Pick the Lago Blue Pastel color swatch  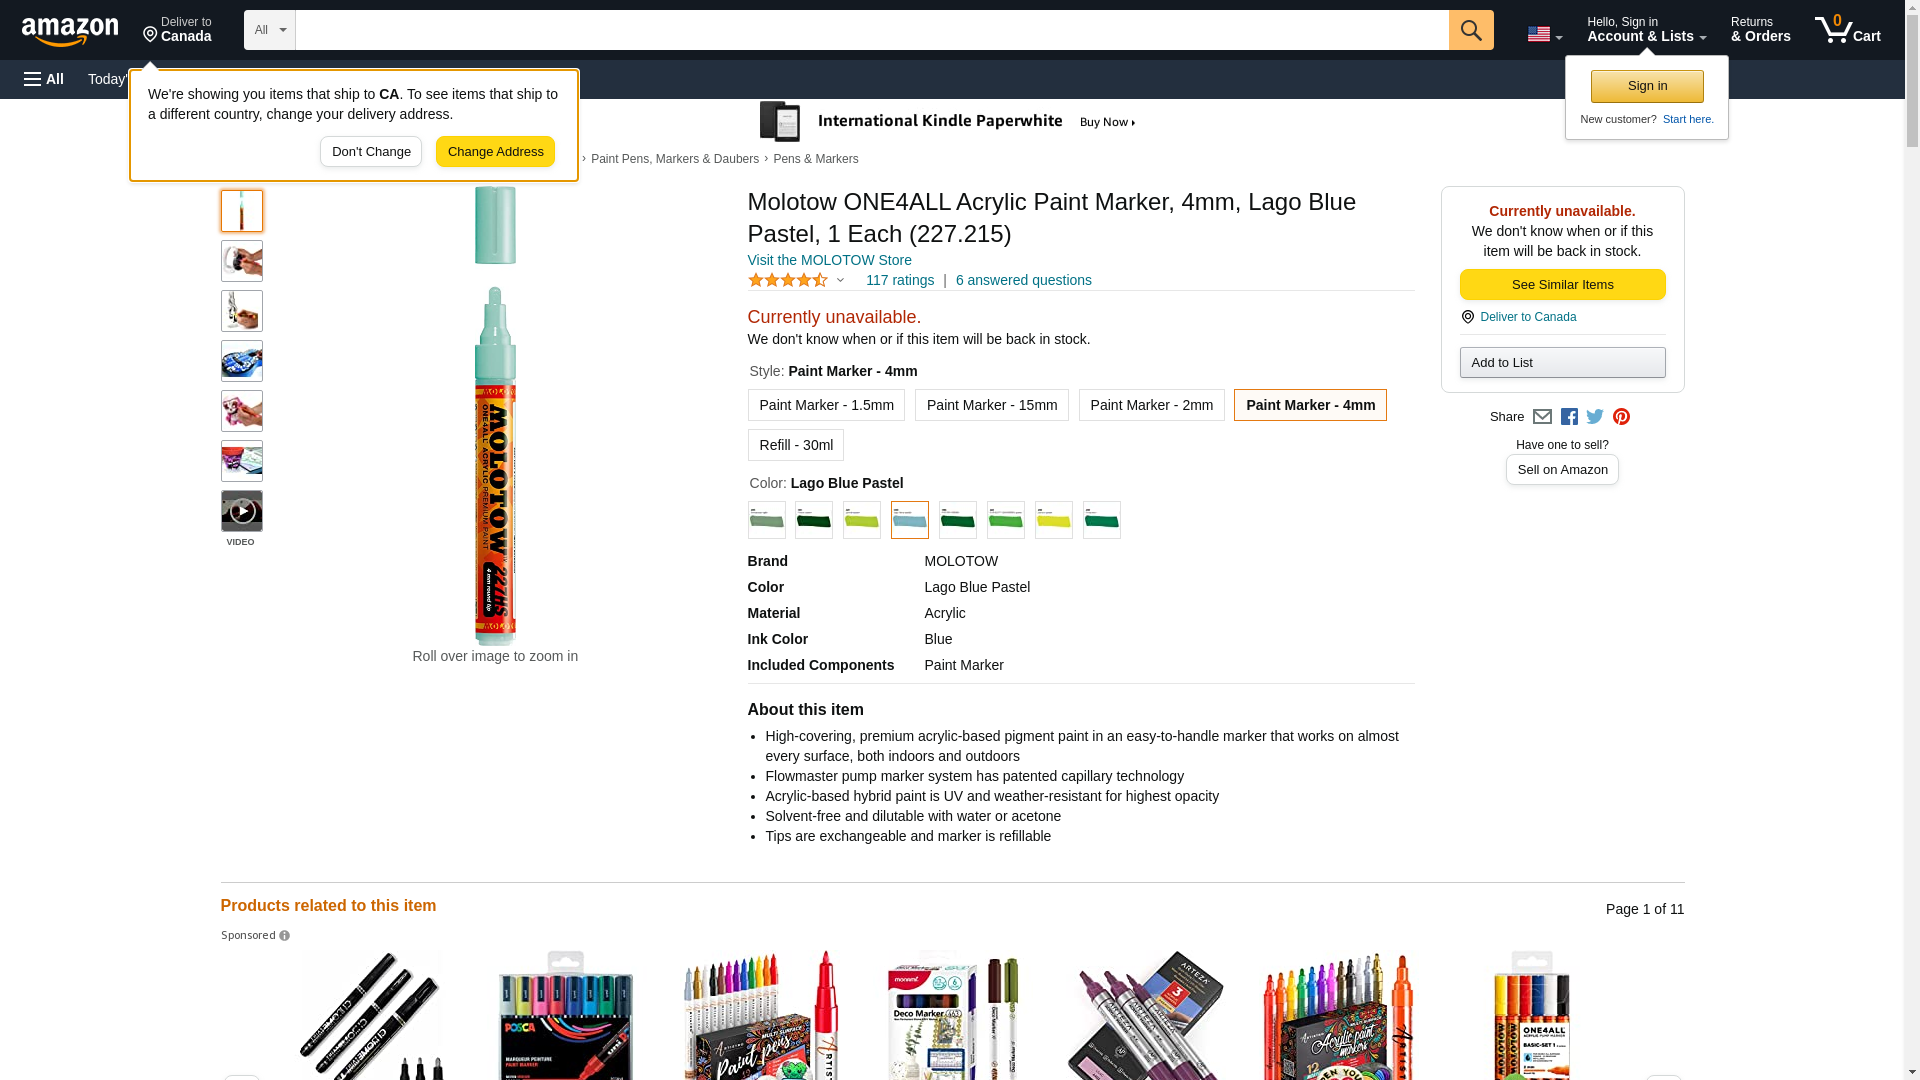click(x=909, y=520)
